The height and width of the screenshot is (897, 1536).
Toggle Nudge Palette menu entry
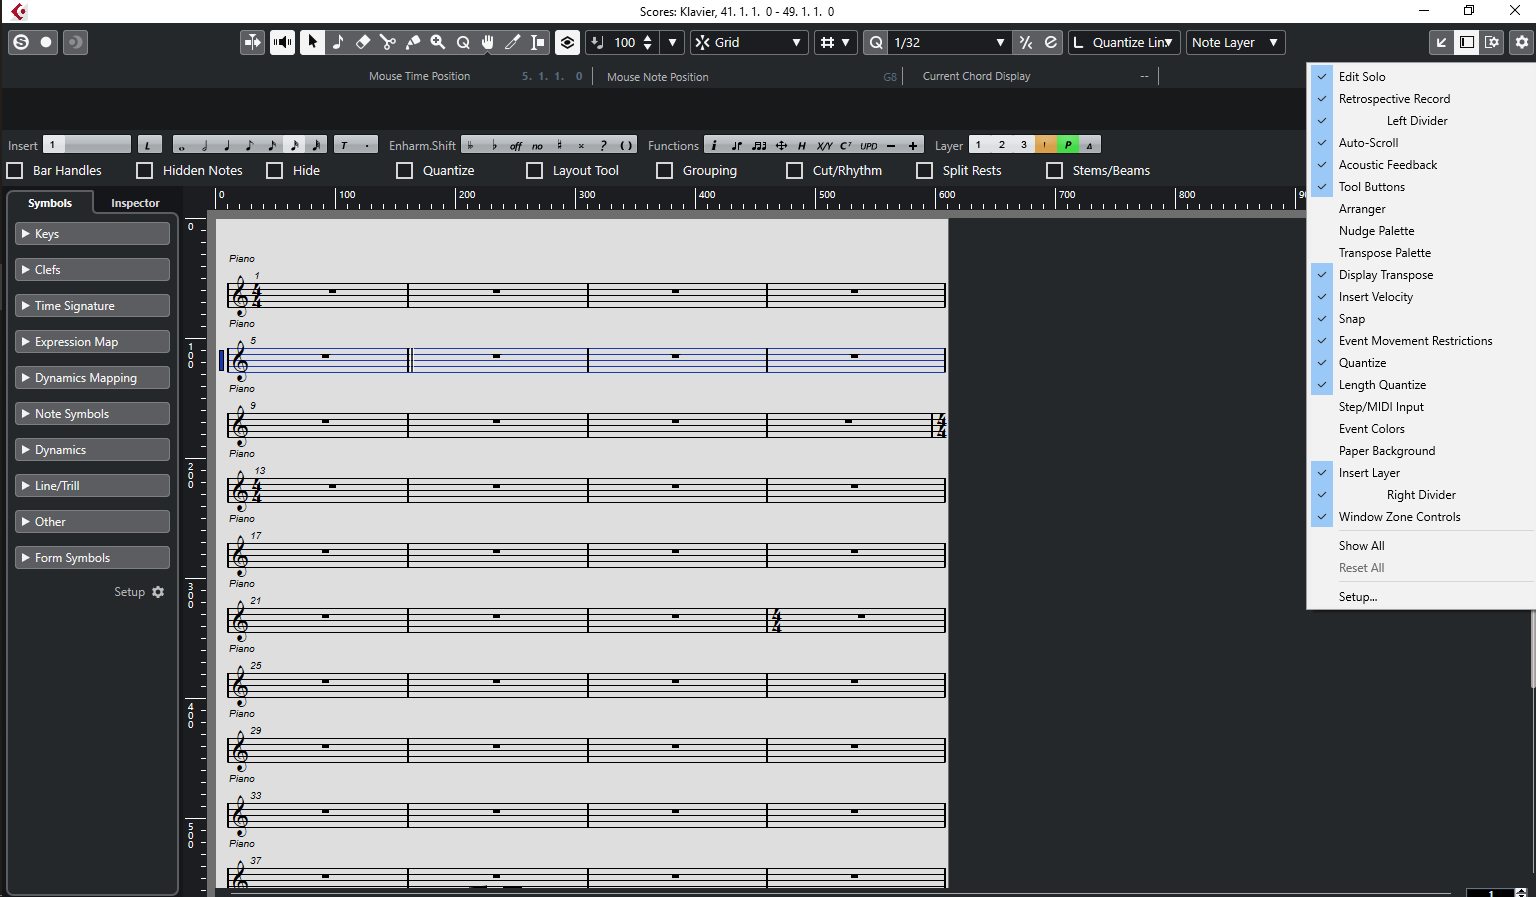(1420, 231)
